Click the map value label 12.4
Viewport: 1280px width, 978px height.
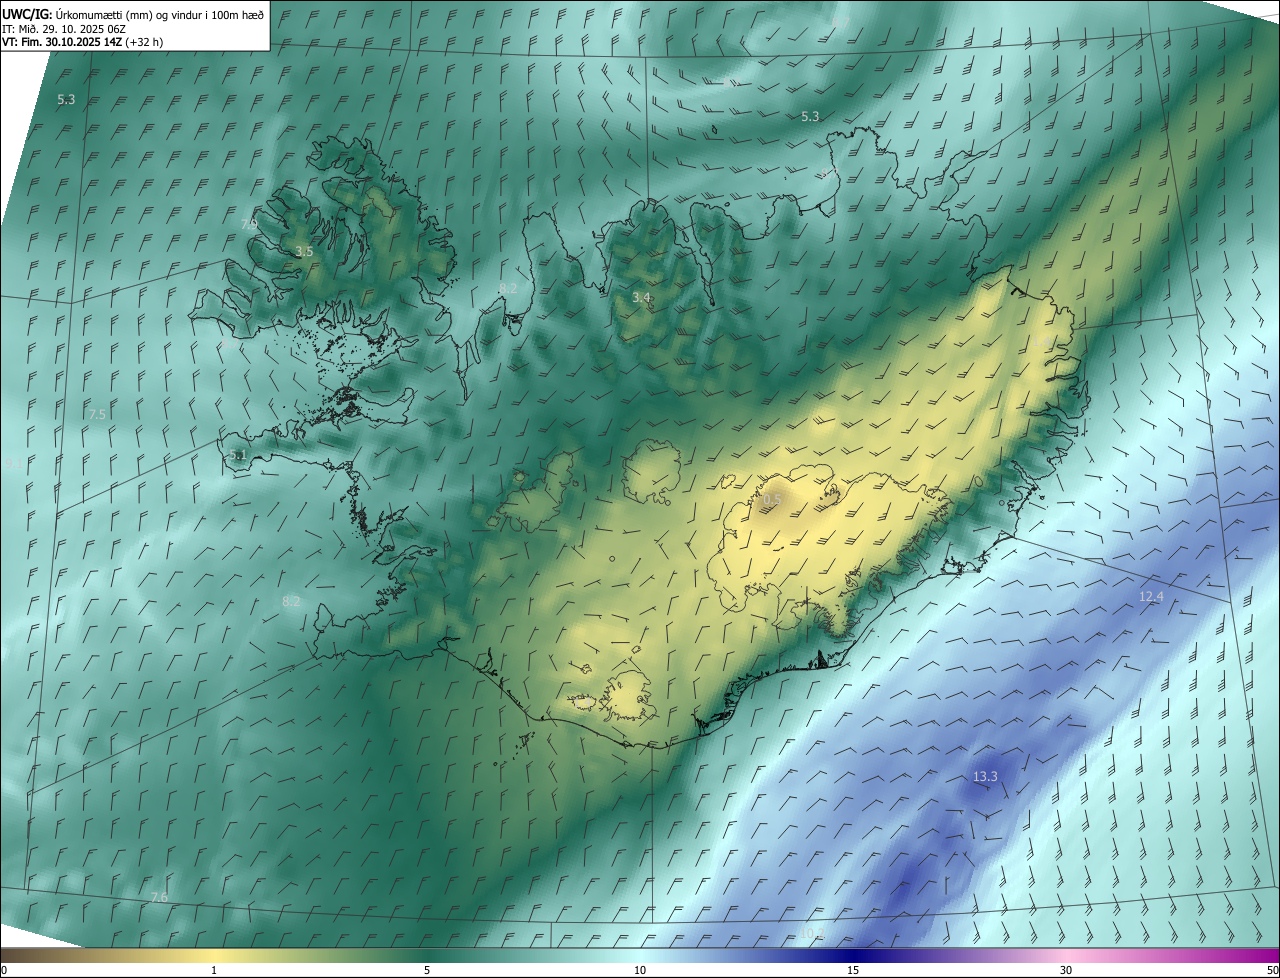(1151, 596)
